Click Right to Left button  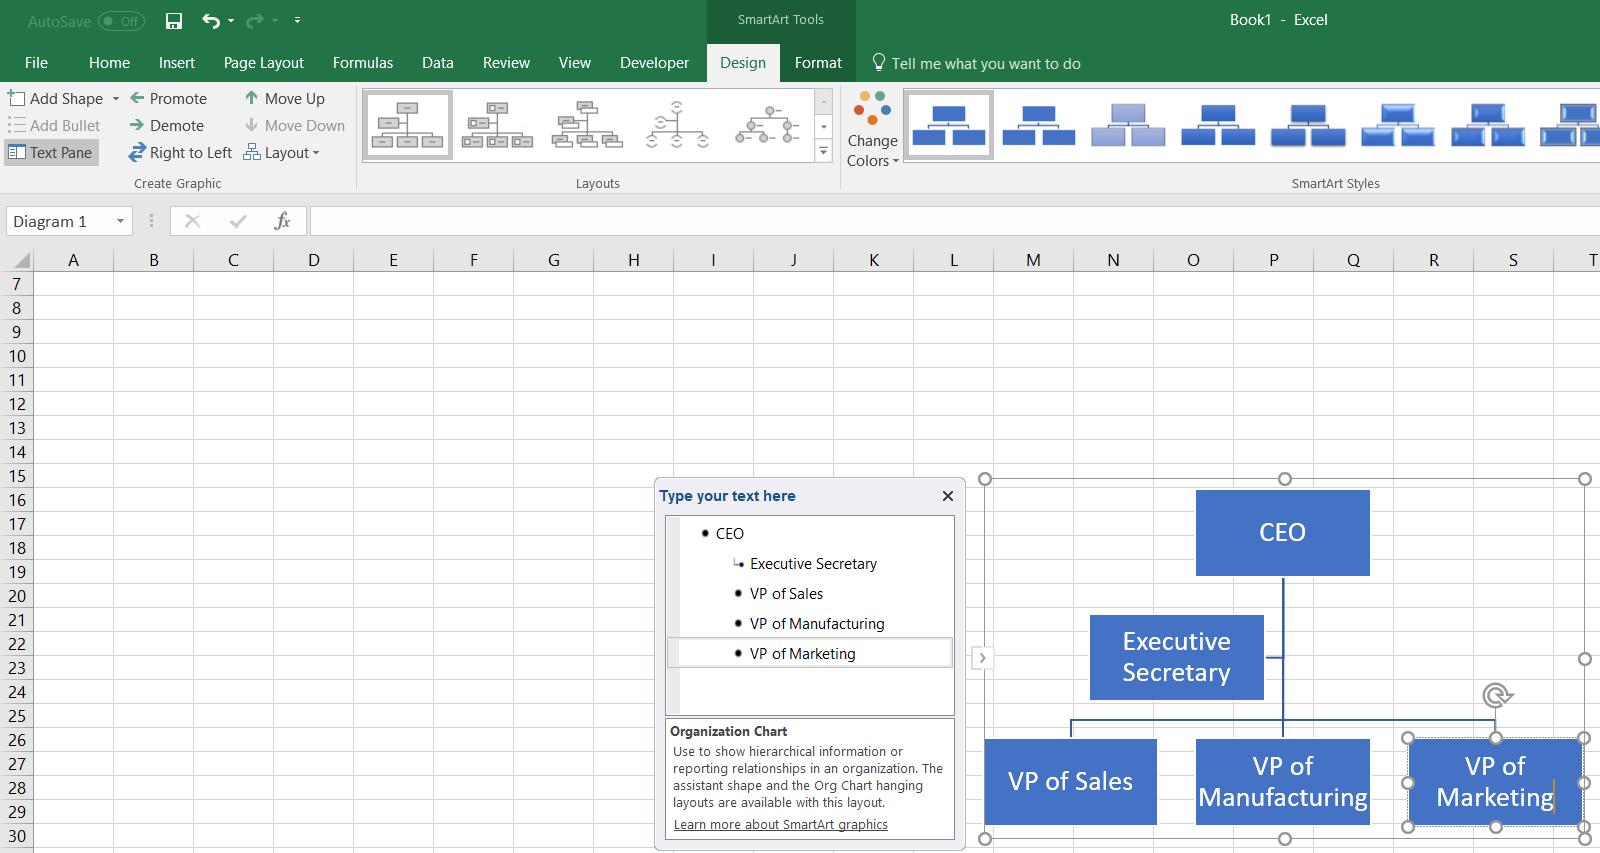pyautogui.click(x=181, y=152)
